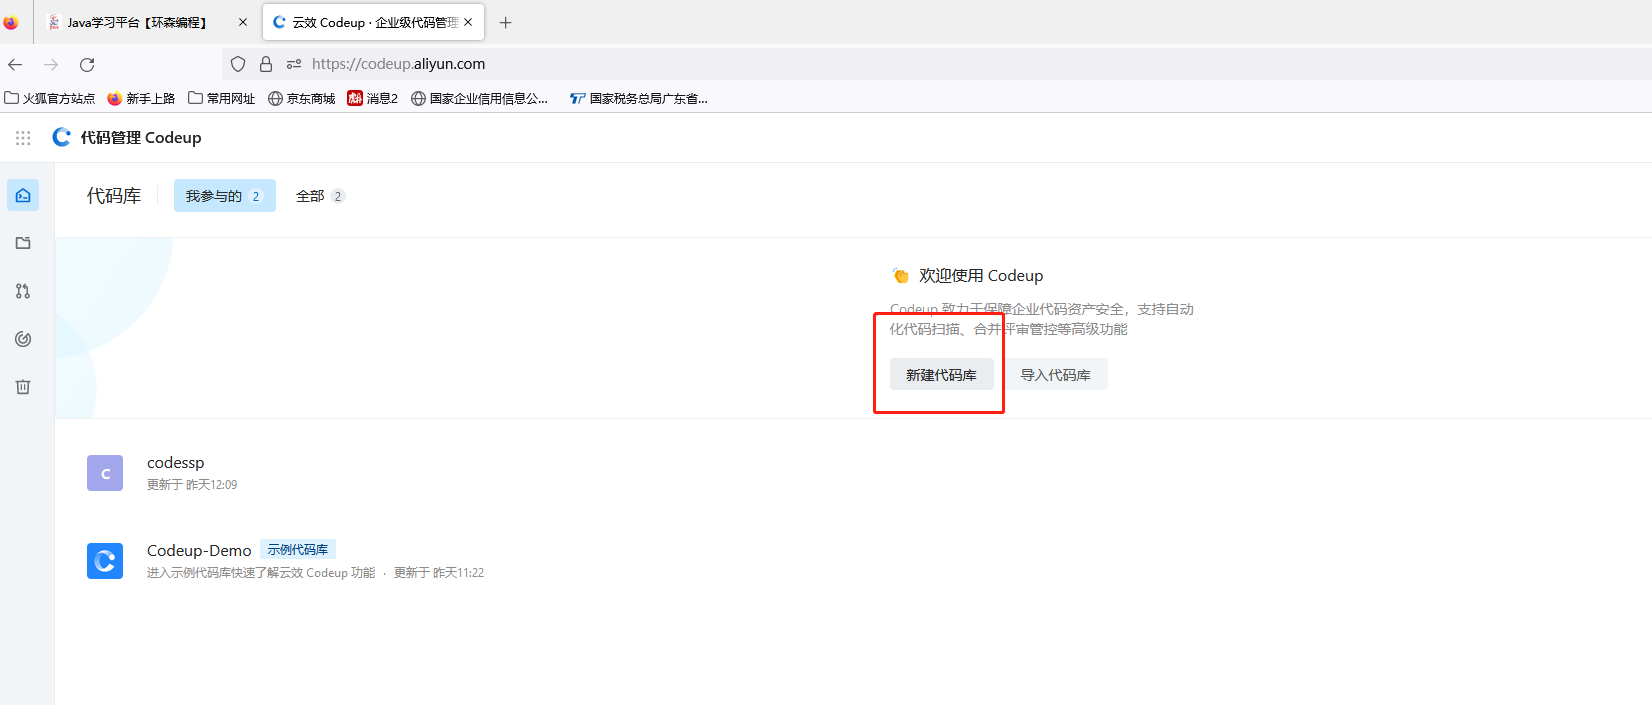1652x705 pixels.
Task: Click the 示例代码库 tag
Action: click(x=298, y=550)
